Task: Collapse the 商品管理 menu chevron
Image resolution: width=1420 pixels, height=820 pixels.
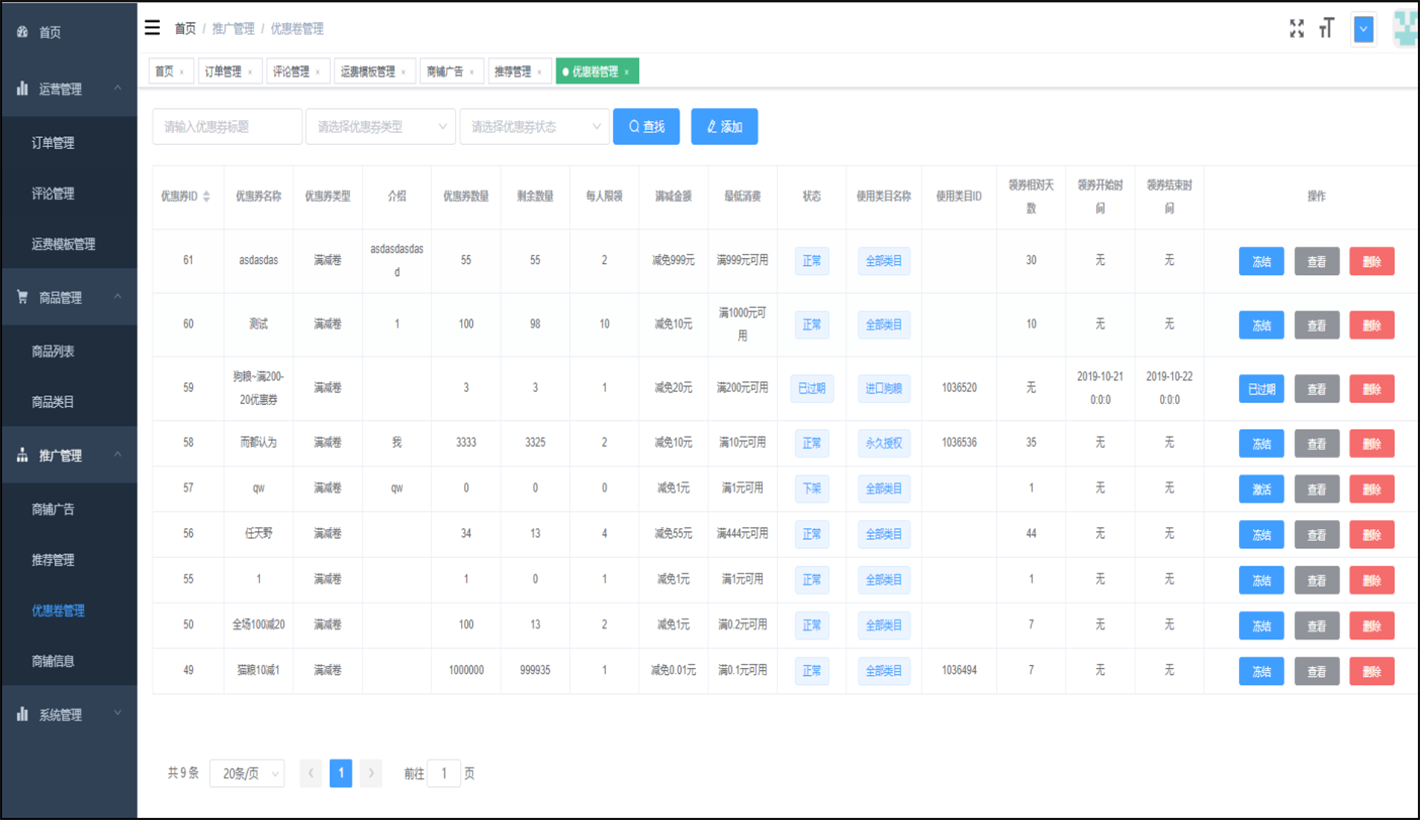Action: pos(117,297)
